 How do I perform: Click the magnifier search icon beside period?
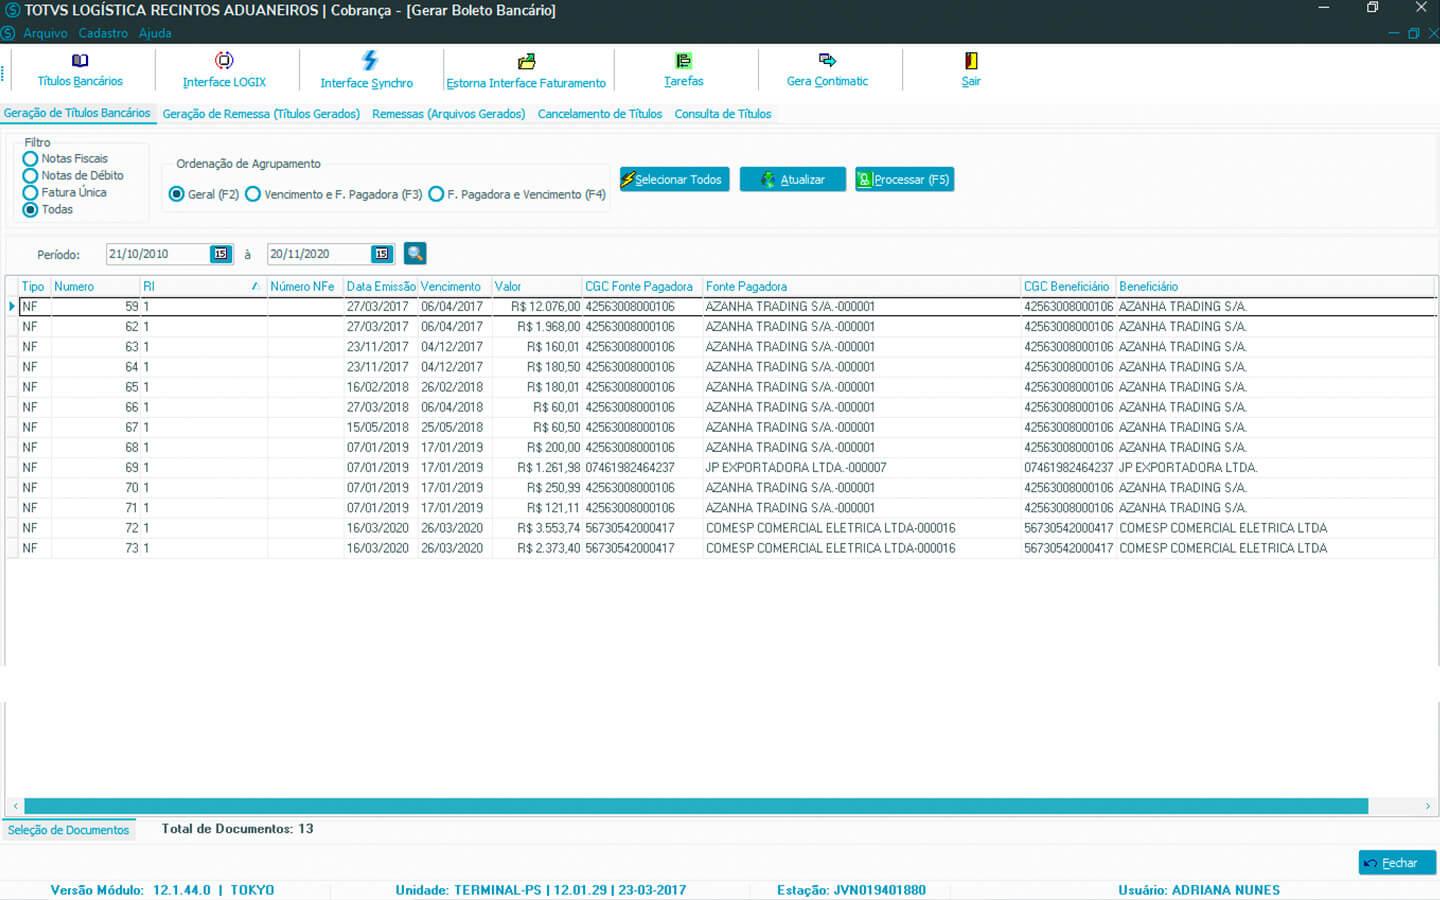415,254
